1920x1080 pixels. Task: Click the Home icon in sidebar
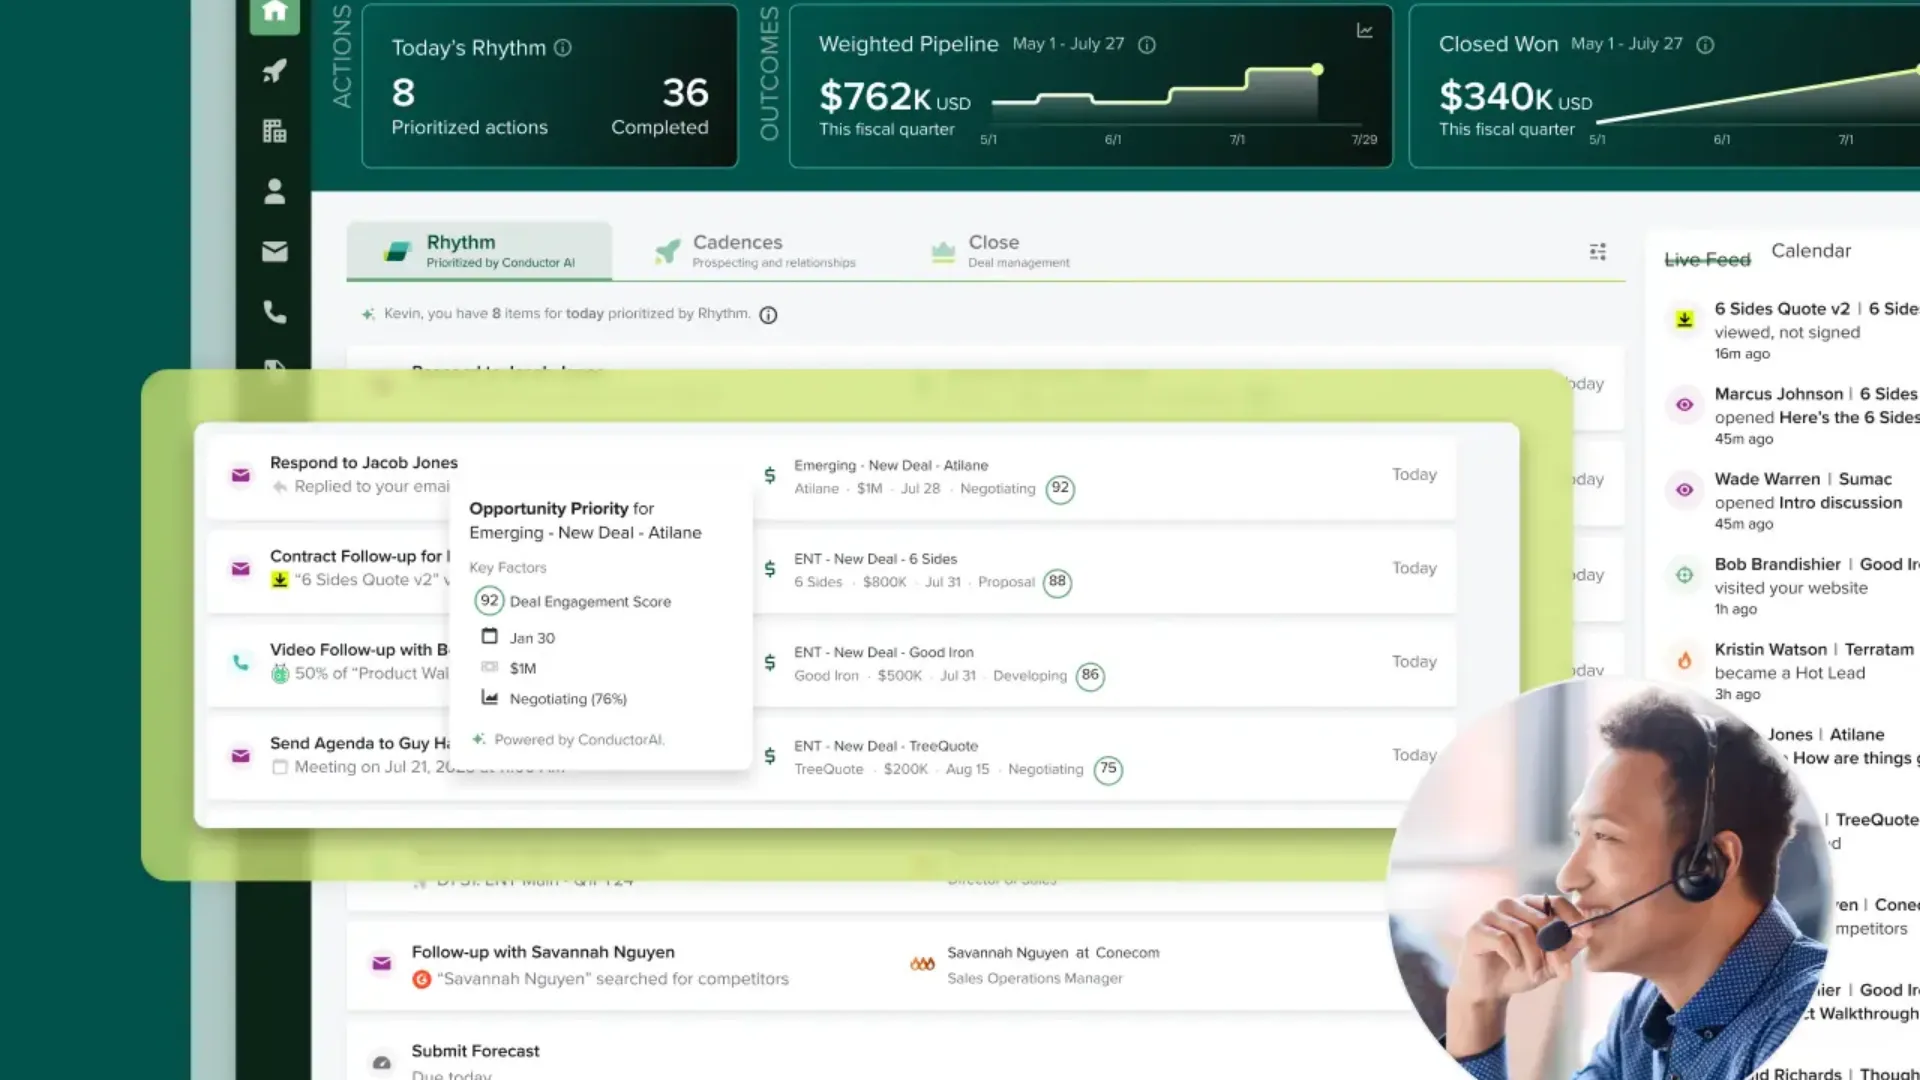pos(274,13)
